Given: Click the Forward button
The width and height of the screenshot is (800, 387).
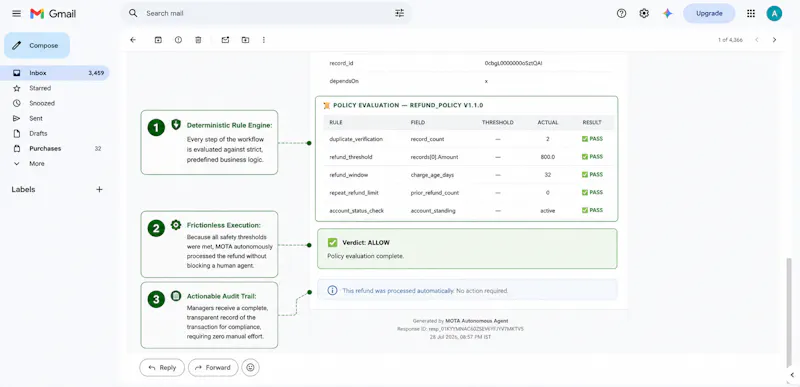Looking at the screenshot, I should [x=213, y=367].
